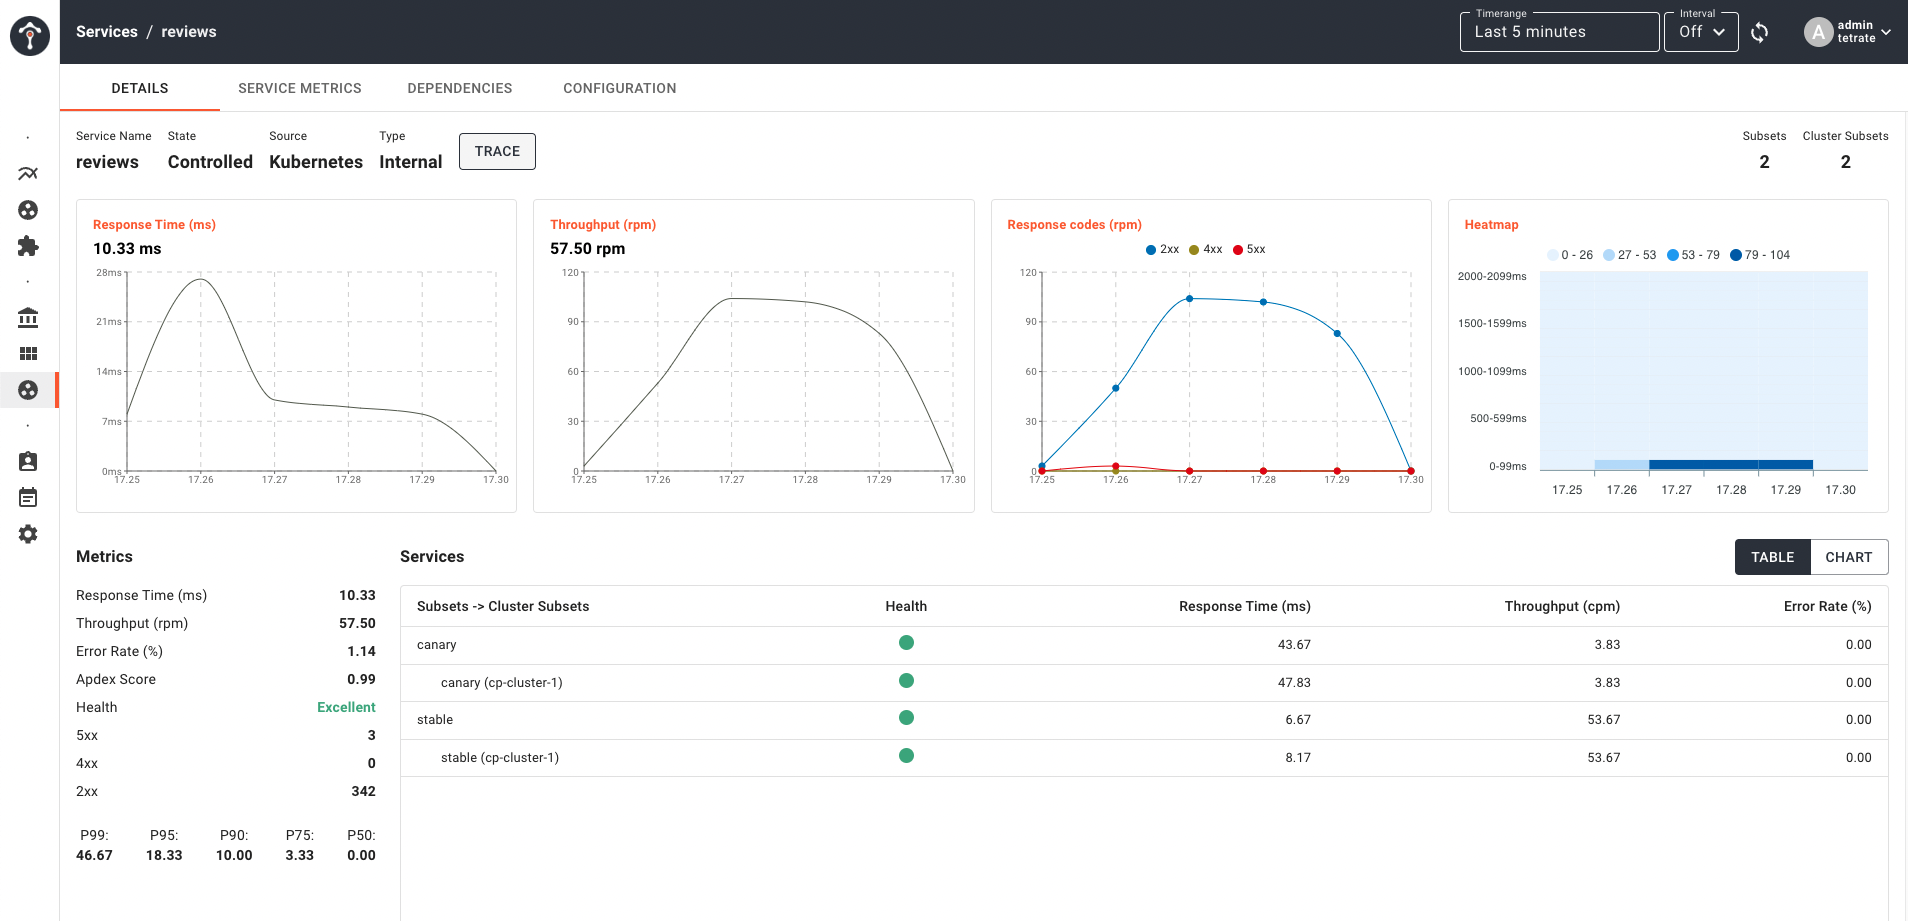Go to Services breadcrumb link
Image resolution: width=1908 pixels, height=921 pixels.
[x=107, y=32]
